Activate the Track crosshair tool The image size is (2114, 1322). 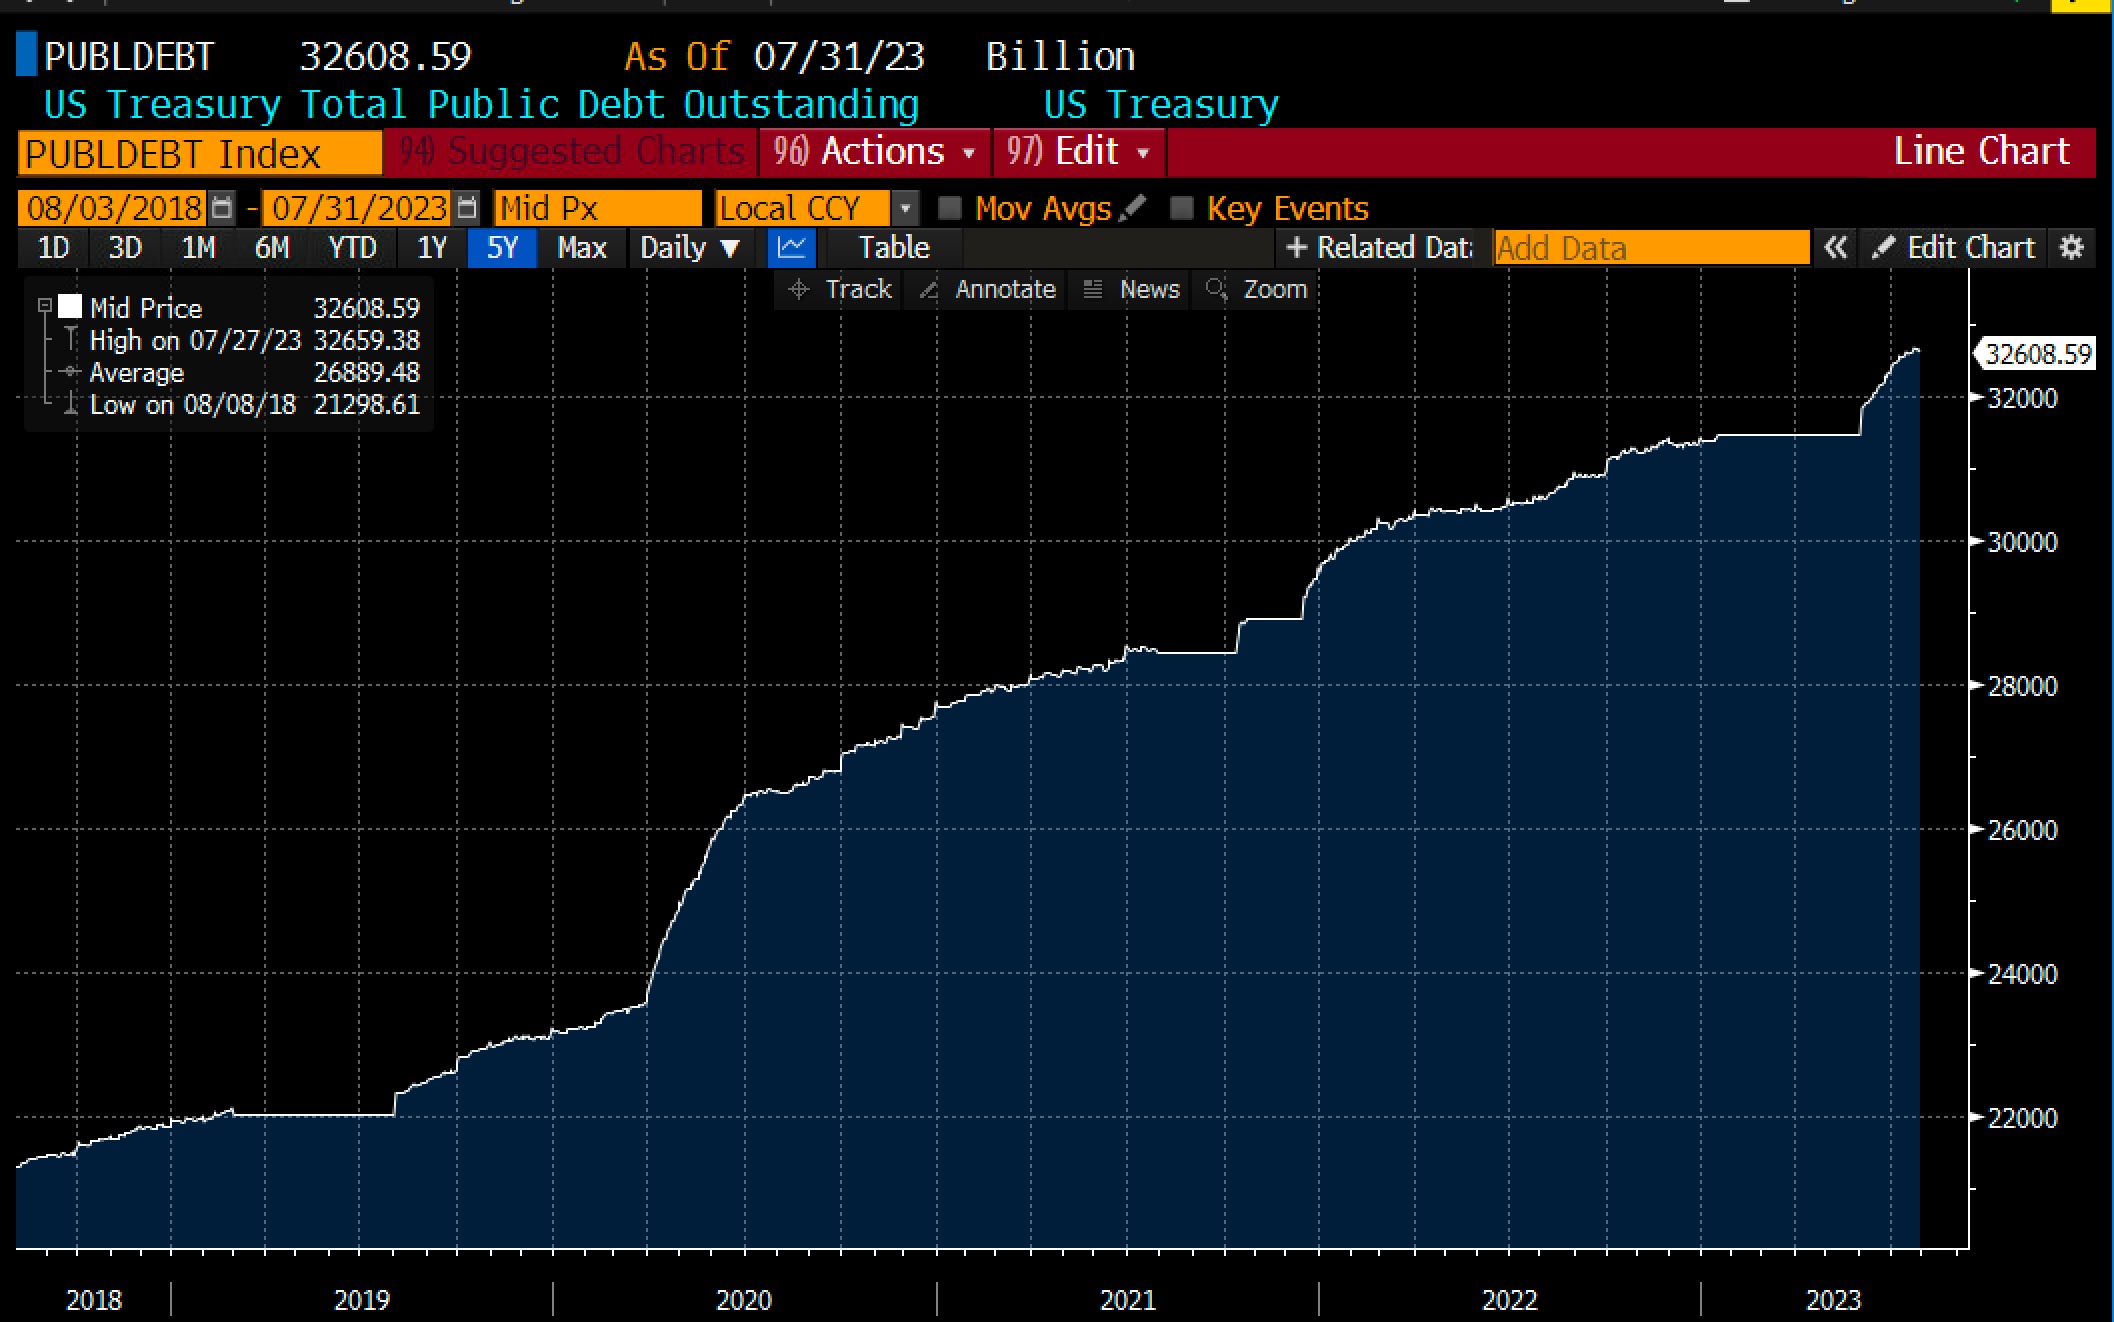point(840,290)
